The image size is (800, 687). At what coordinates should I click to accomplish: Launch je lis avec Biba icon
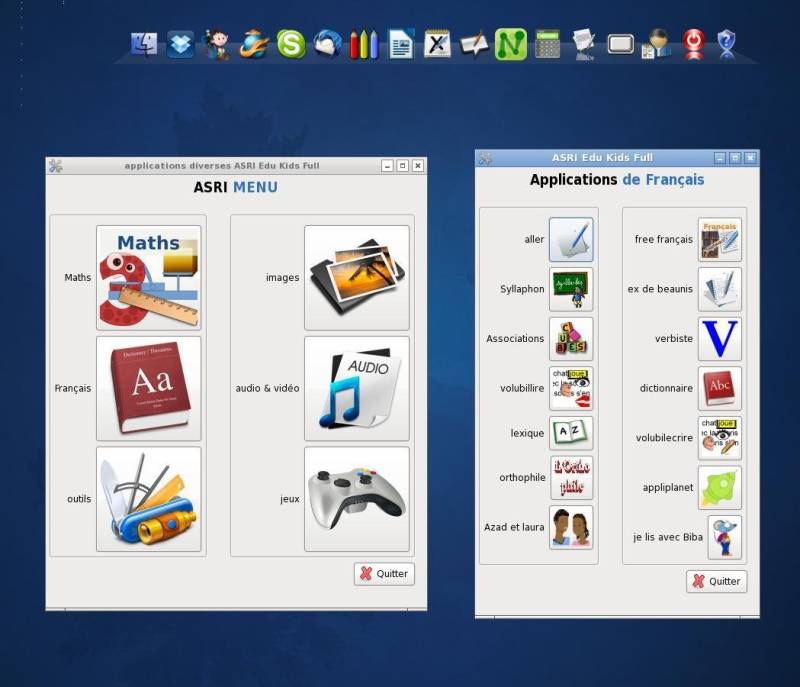click(724, 537)
